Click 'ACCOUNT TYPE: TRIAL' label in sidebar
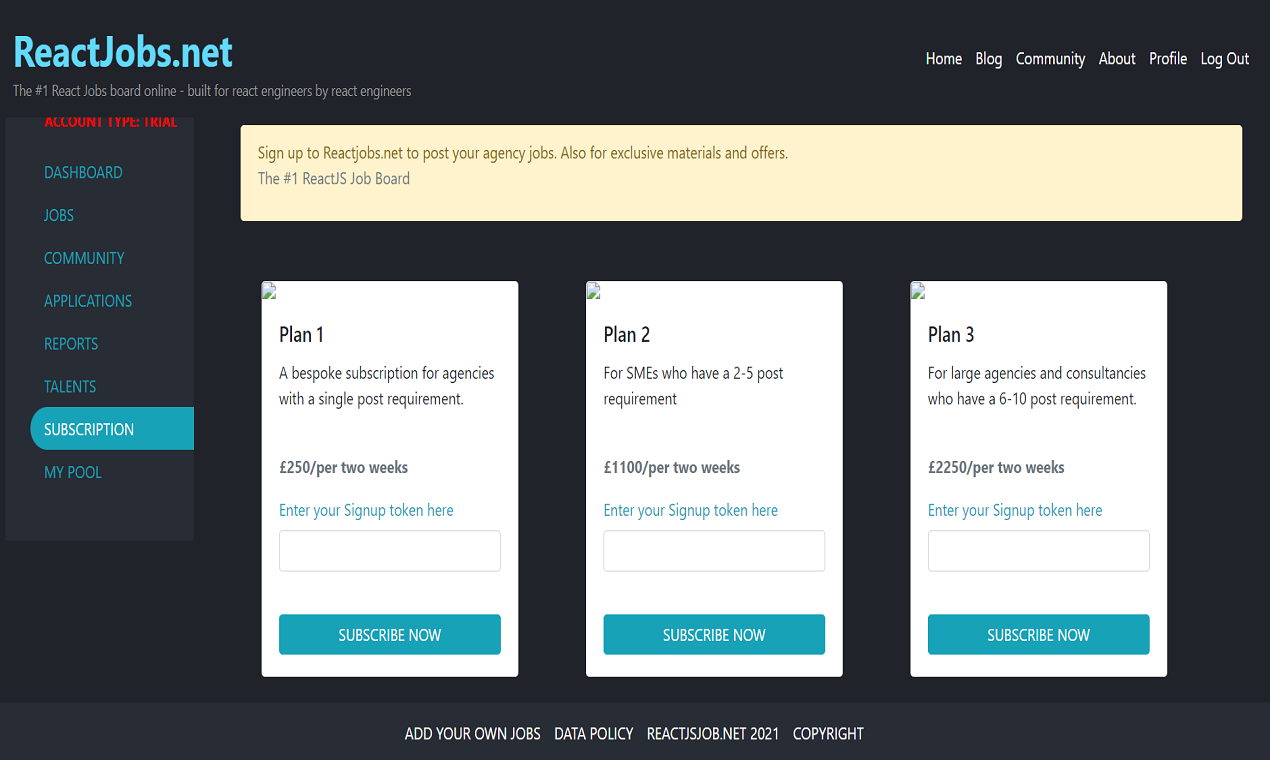 tap(111, 123)
